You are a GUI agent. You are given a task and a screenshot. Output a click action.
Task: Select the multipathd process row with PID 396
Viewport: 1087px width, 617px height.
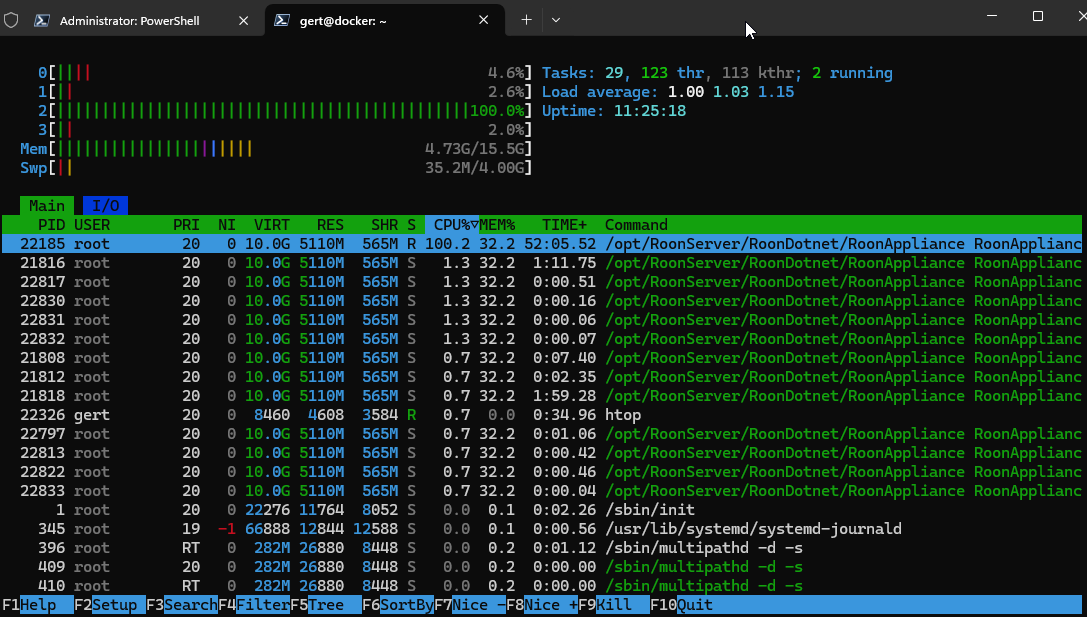click(x=541, y=548)
